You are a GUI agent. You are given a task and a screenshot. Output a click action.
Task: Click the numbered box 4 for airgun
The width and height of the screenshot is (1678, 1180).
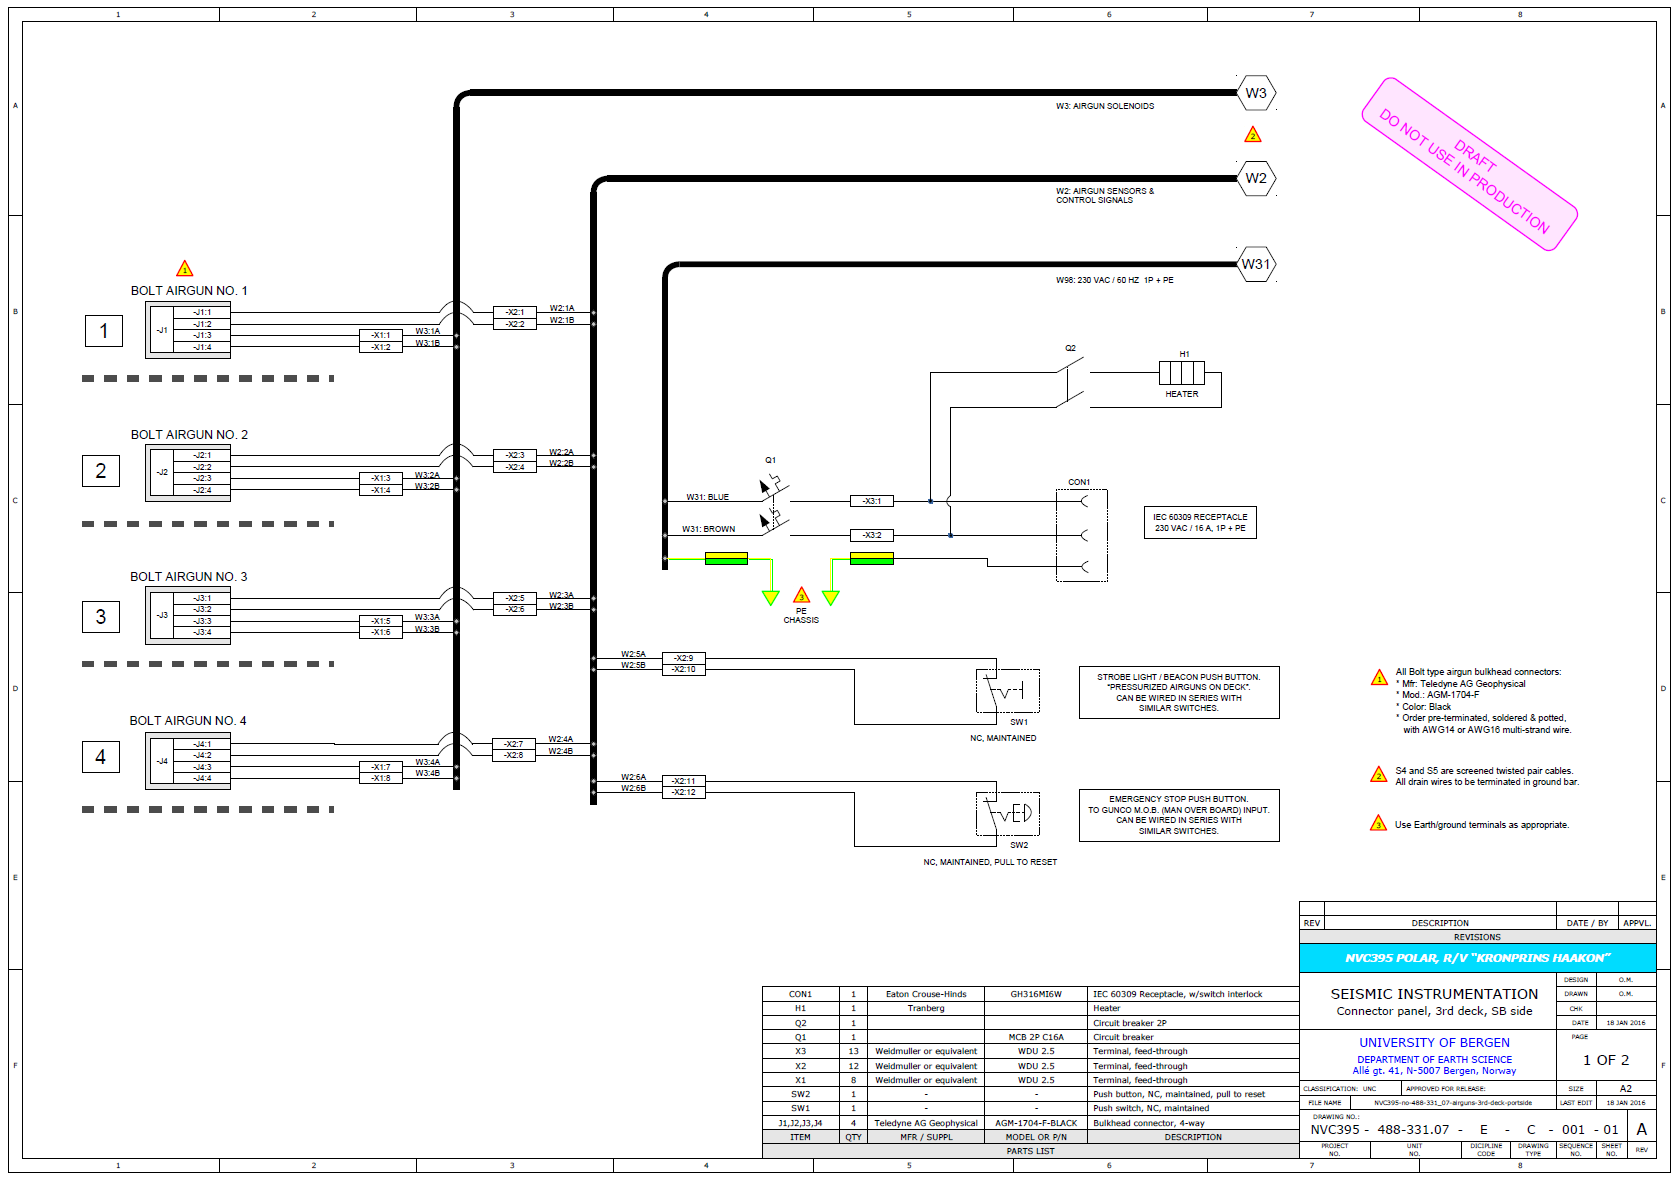[100, 757]
